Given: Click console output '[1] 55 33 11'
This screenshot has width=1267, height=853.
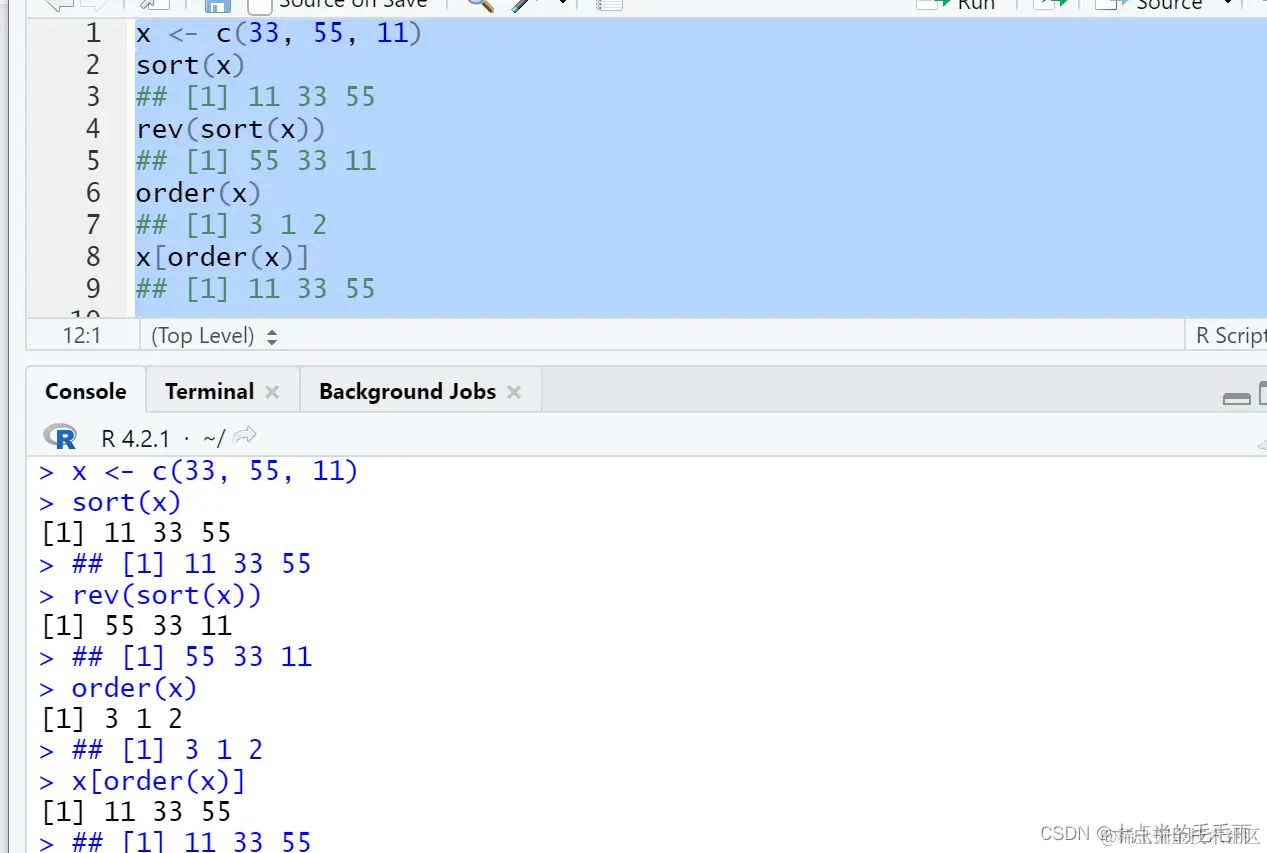Looking at the screenshot, I should pyautogui.click(x=136, y=626).
